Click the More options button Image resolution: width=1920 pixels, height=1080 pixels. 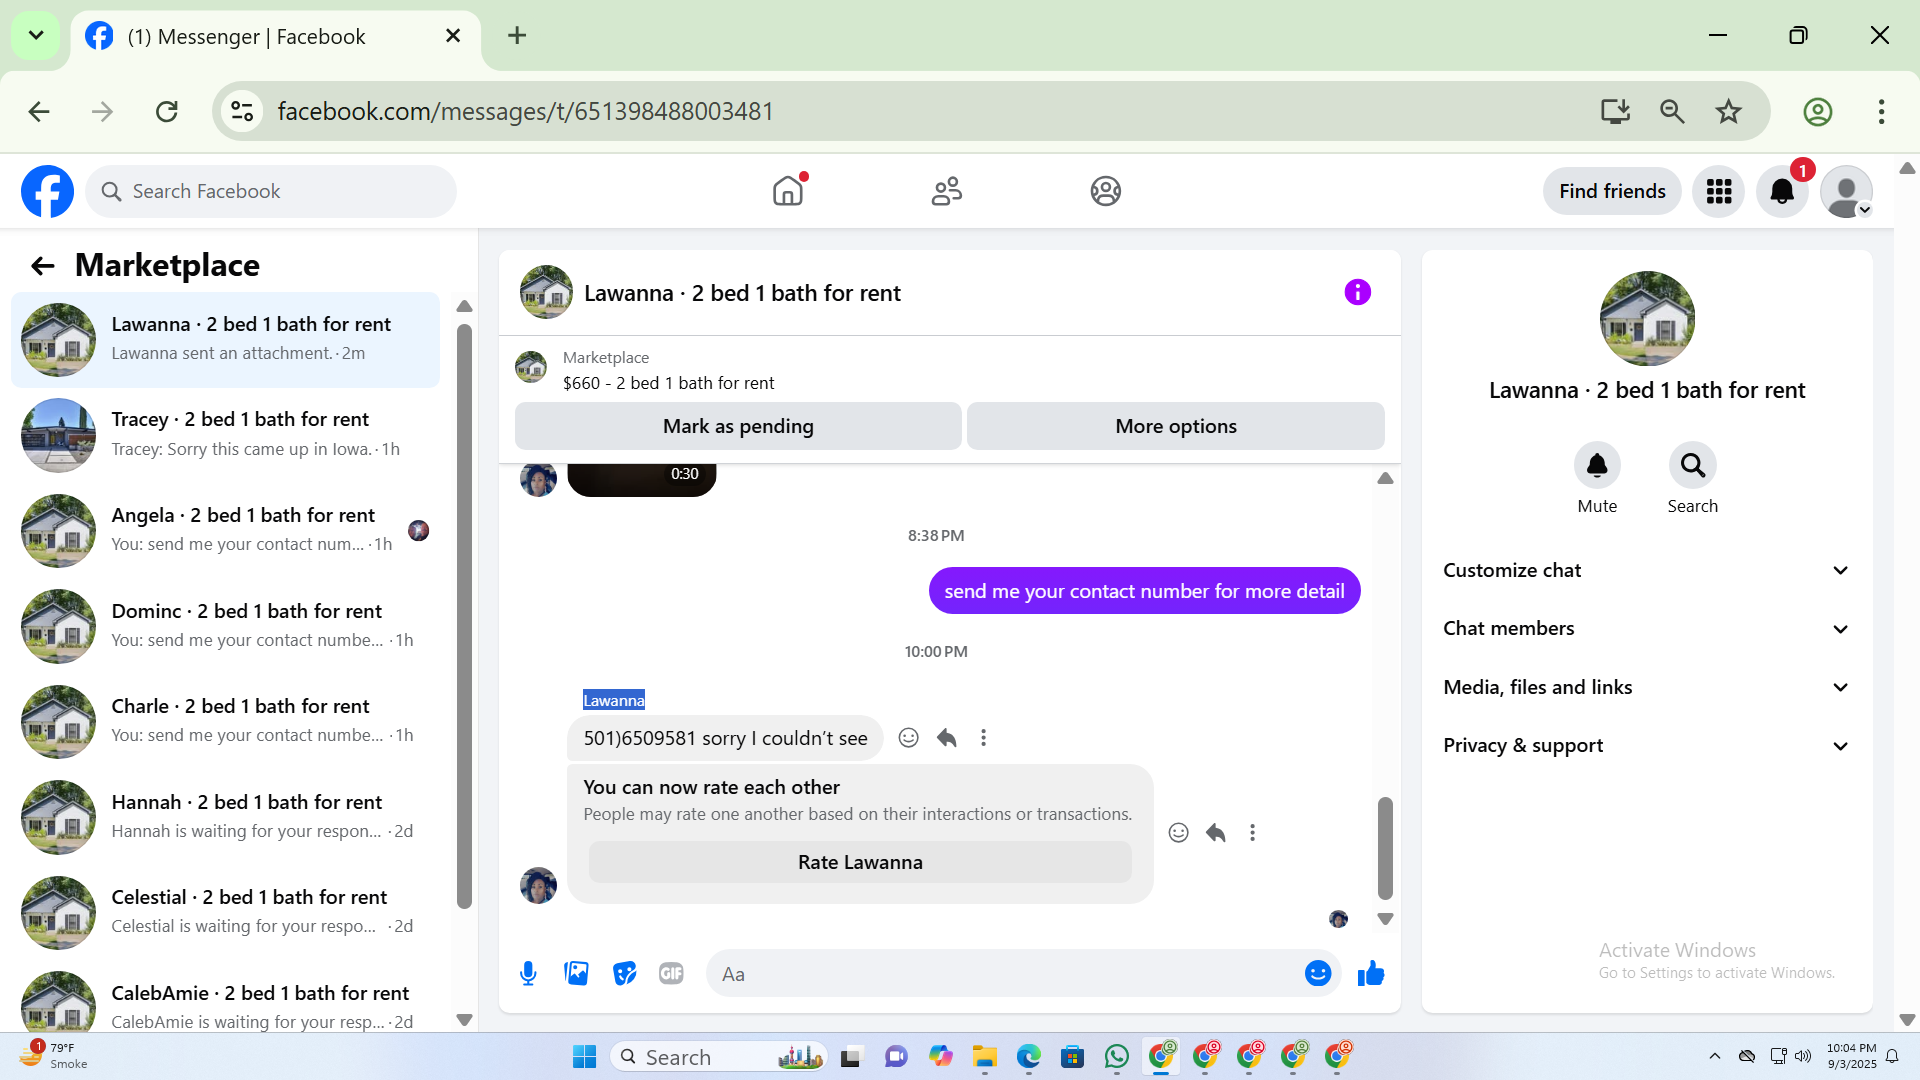click(x=1176, y=426)
